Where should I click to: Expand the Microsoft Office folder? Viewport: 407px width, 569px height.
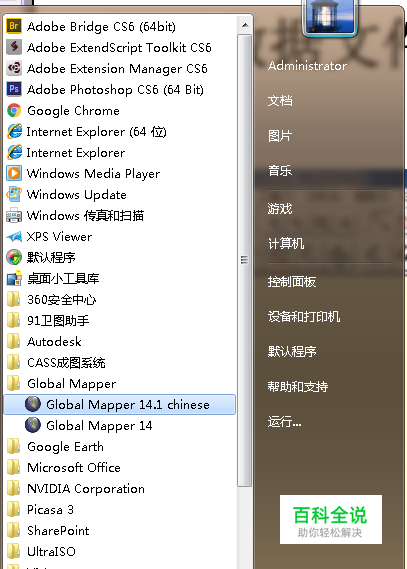[x=63, y=467]
